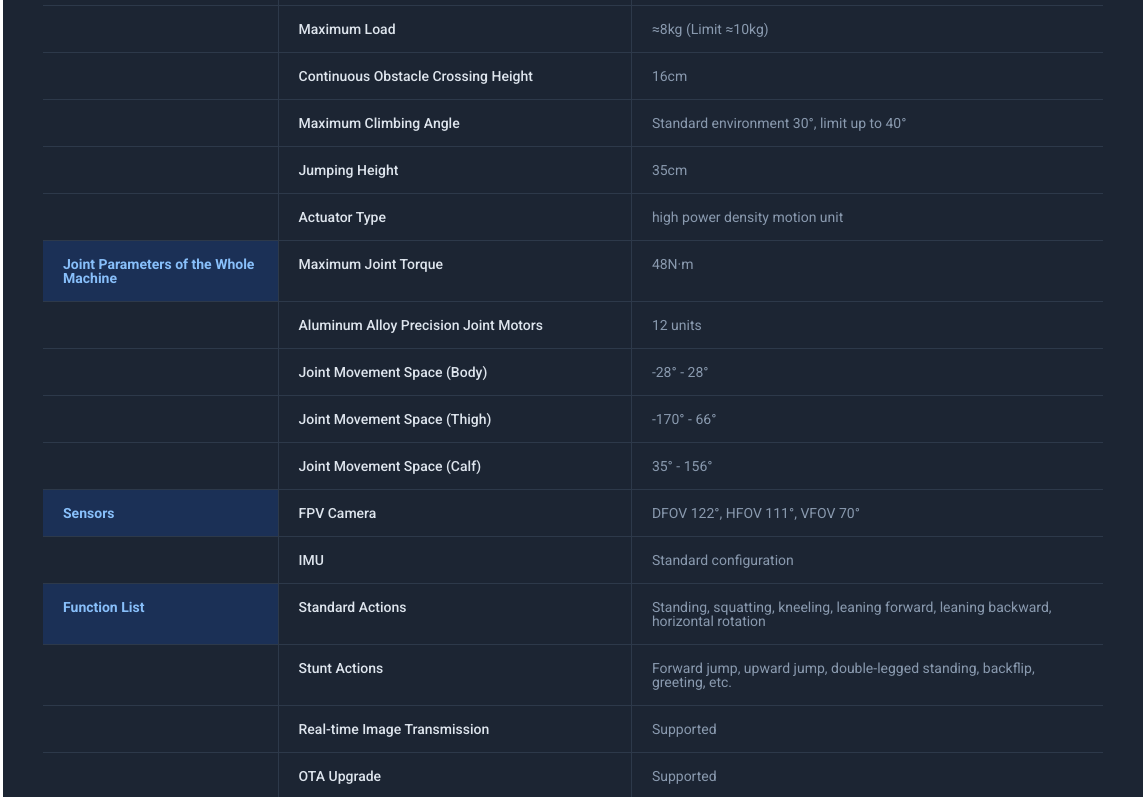
Task: Click the 'Maximum Joint Torque' label
Action: [370, 265]
